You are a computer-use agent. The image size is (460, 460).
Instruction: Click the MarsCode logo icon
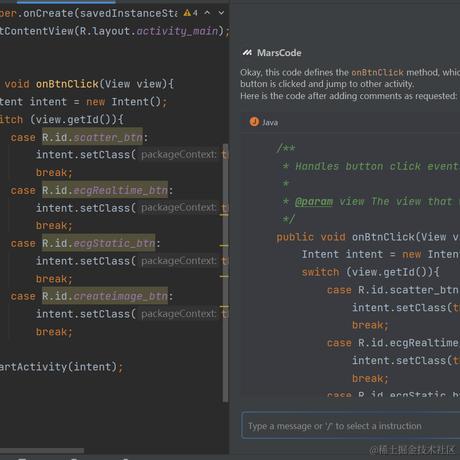[247, 53]
